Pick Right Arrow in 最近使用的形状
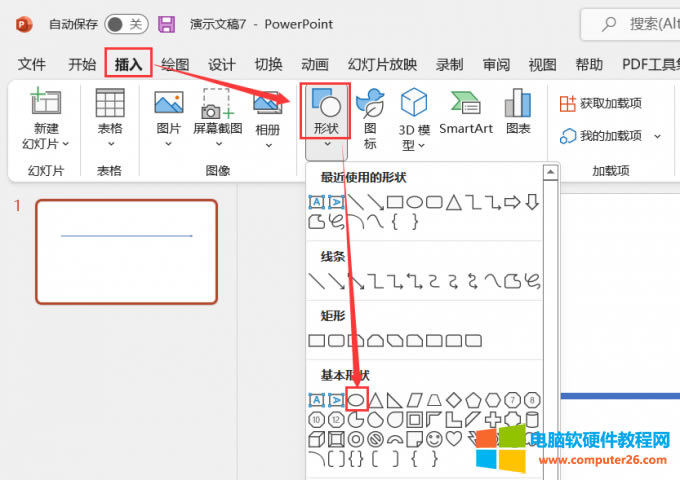 512,202
